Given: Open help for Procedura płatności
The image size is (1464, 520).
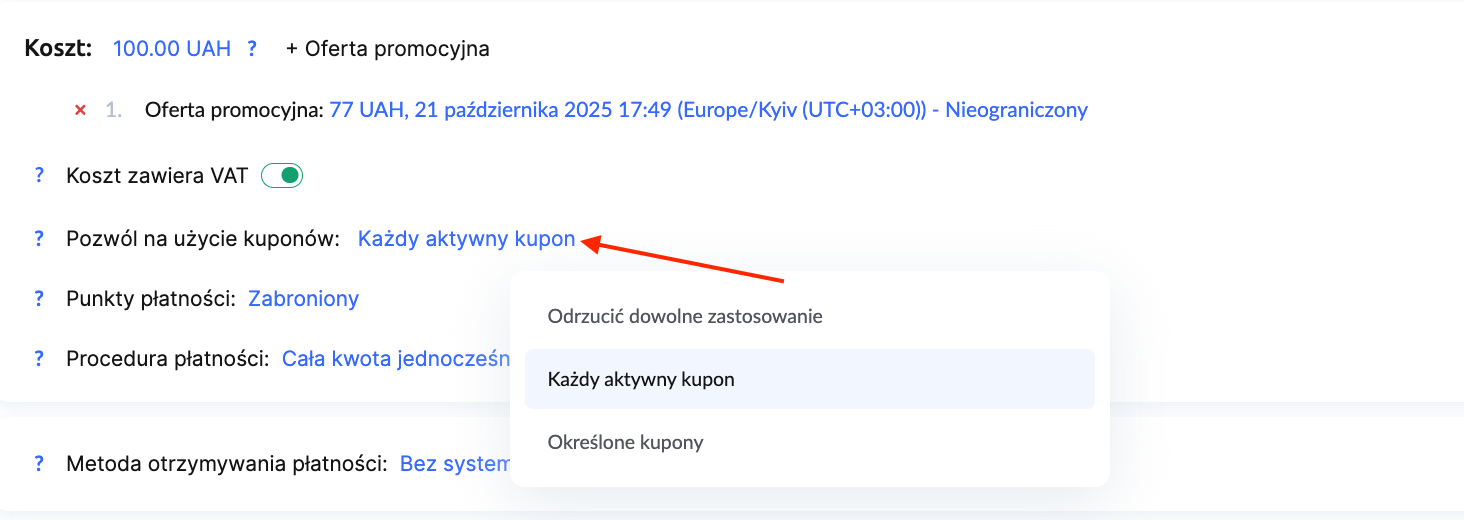Looking at the screenshot, I should pos(40,358).
